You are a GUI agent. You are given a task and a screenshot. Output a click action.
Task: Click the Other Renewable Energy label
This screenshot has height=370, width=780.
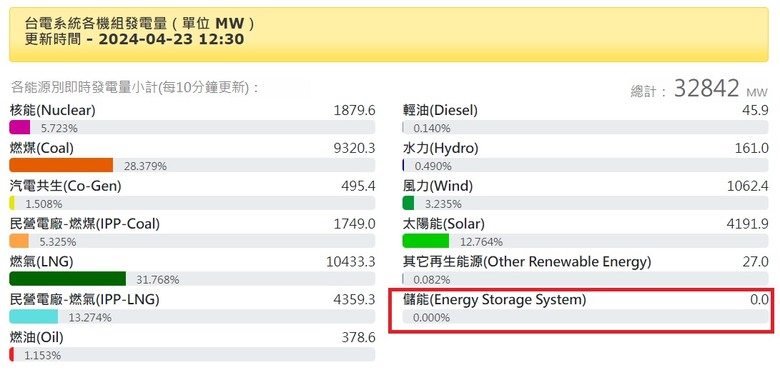tap(527, 262)
